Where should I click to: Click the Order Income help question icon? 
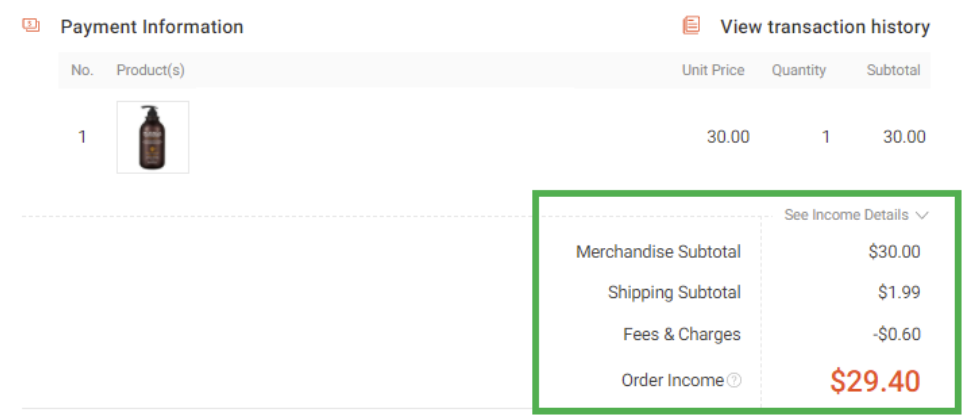click(734, 381)
